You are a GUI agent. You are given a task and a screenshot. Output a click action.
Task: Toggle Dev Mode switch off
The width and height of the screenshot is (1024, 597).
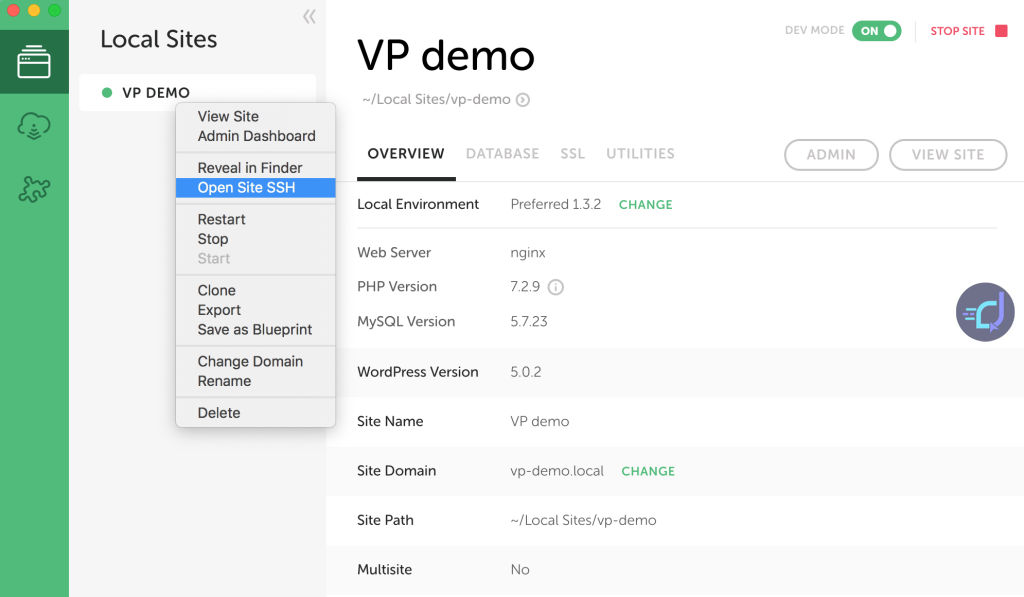pyautogui.click(x=876, y=31)
